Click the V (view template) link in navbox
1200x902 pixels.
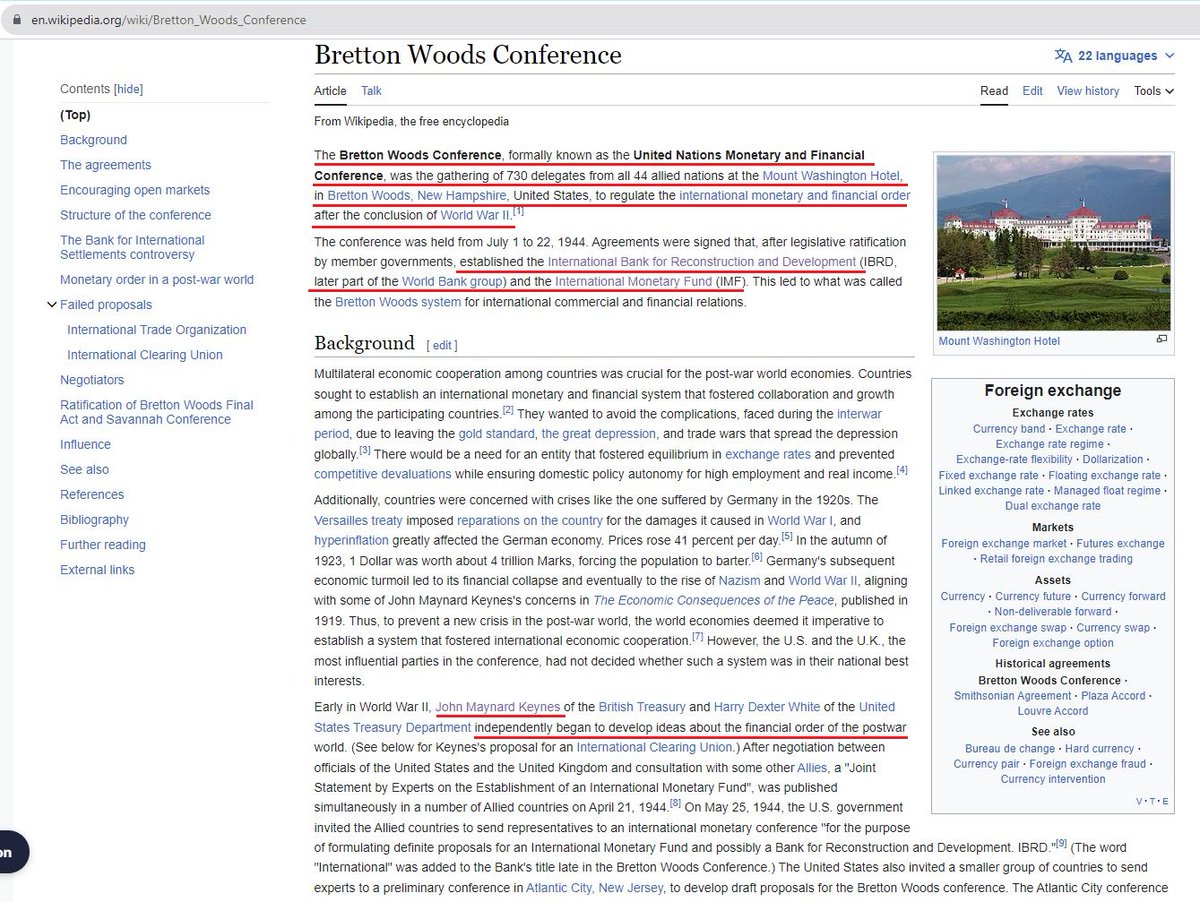click(1139, 801)
